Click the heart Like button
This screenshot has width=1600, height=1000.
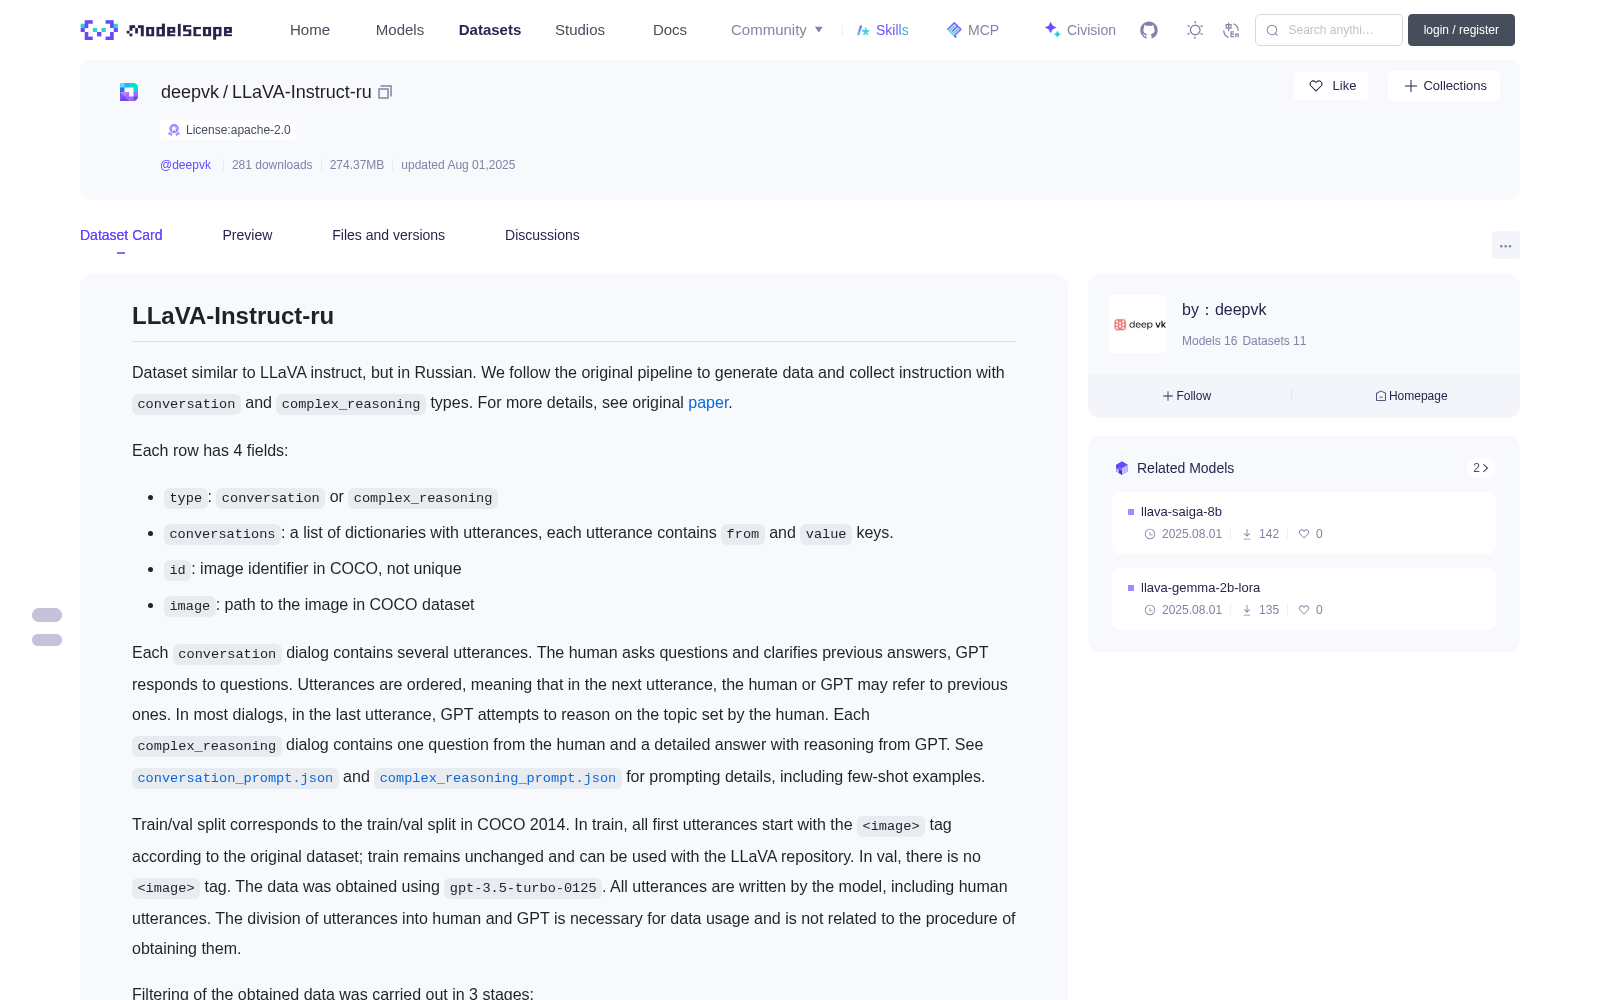[x=1331, y=86]
